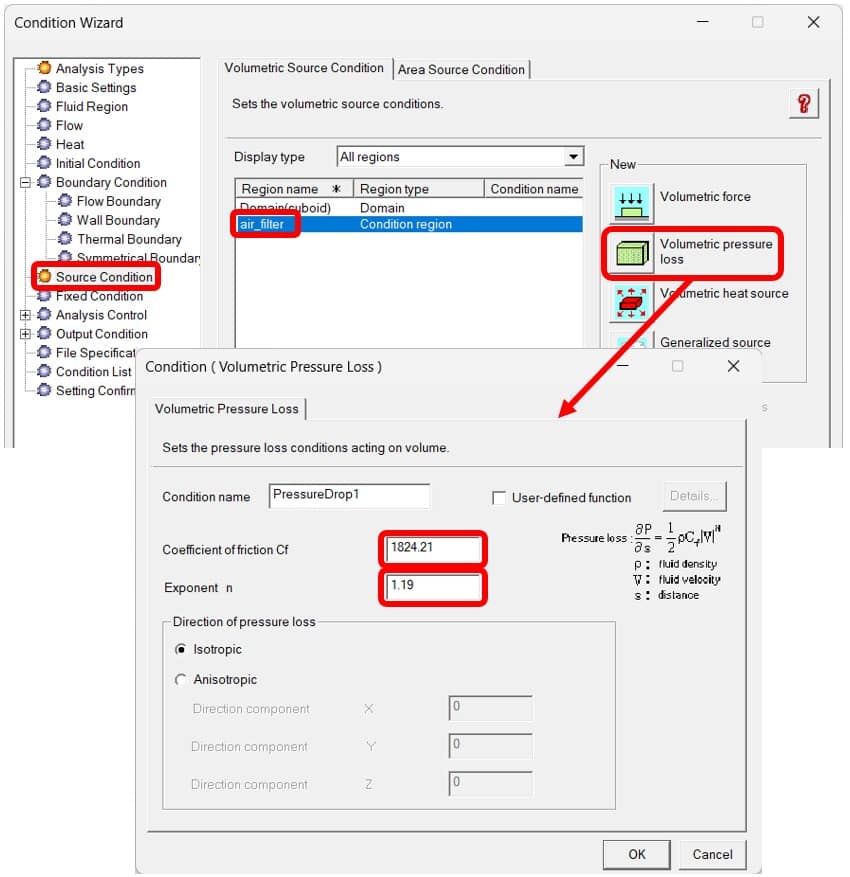Click the gear icon beside Boundary Condition
Screen dimensions: 850x877
click(44, 182)
